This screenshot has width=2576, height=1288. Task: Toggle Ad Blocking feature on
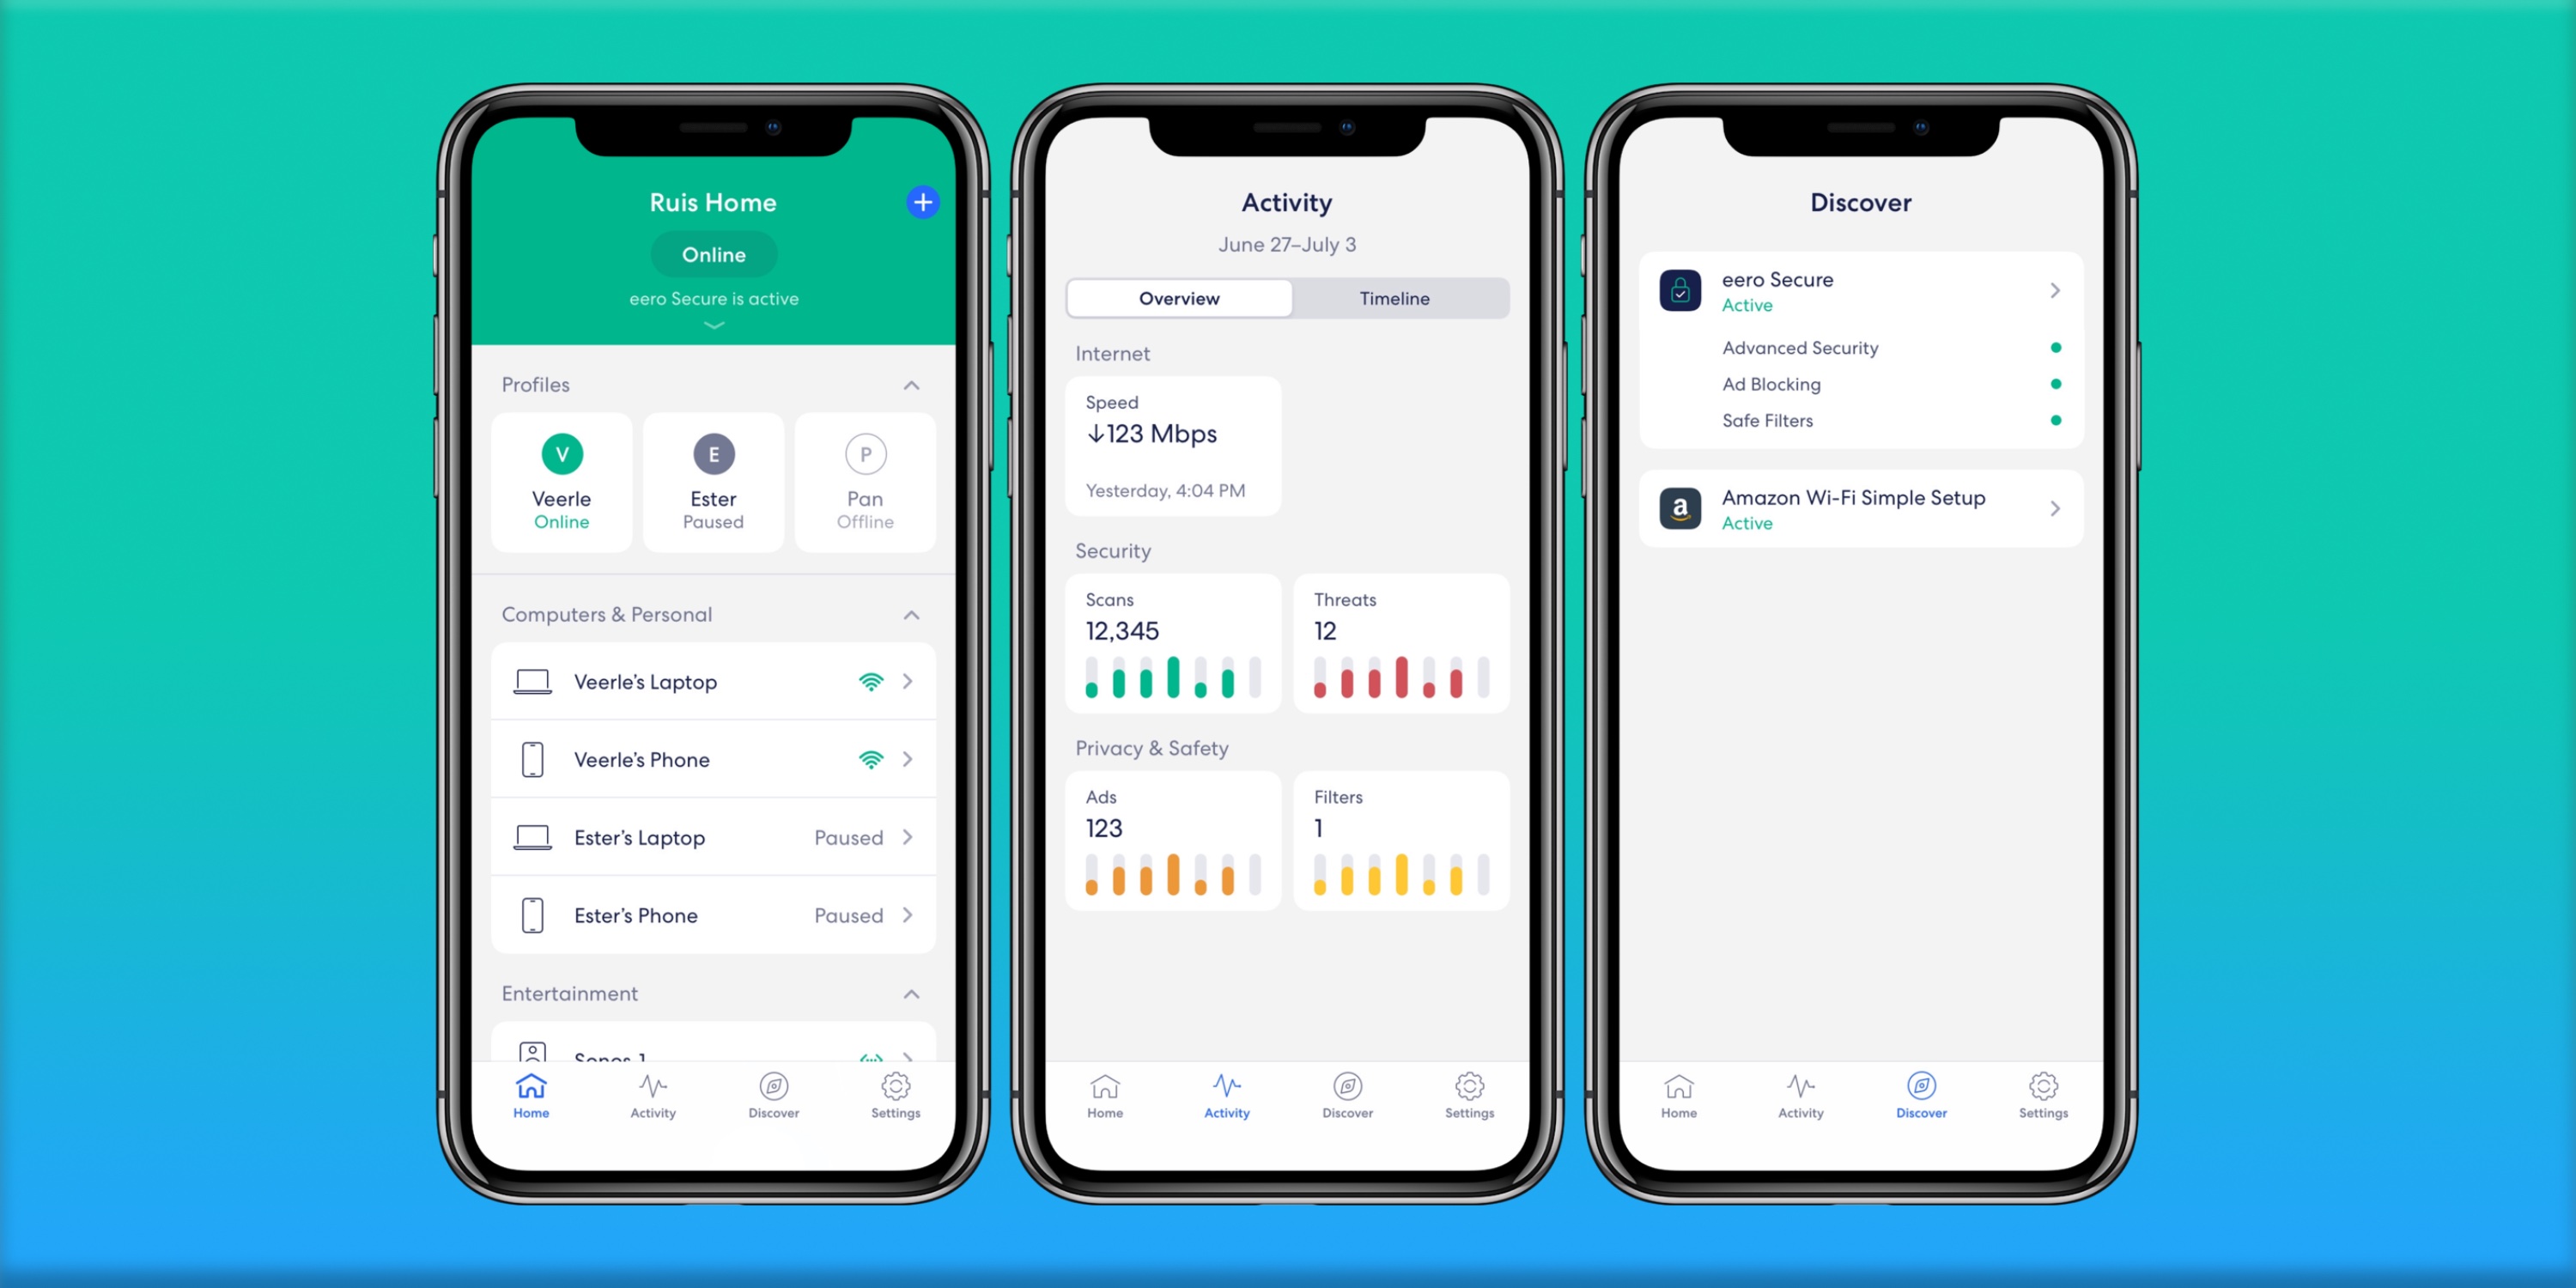2057,383
